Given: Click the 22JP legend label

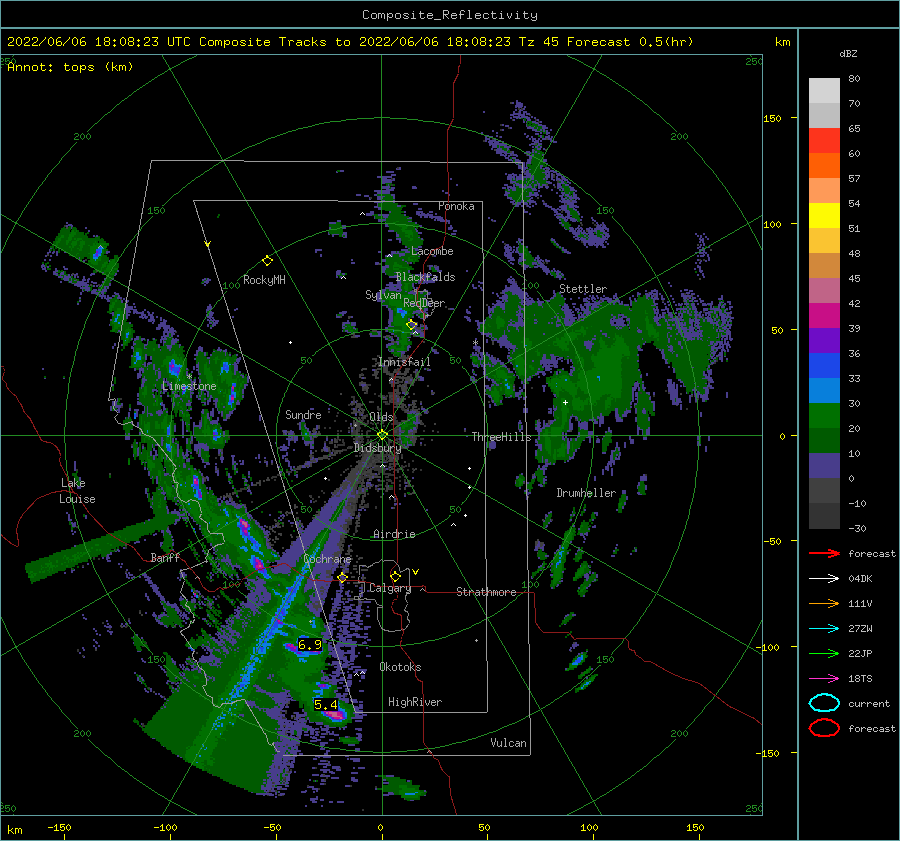Looking at the screenshot, I should pyautogui.click(x=860, y=653).
